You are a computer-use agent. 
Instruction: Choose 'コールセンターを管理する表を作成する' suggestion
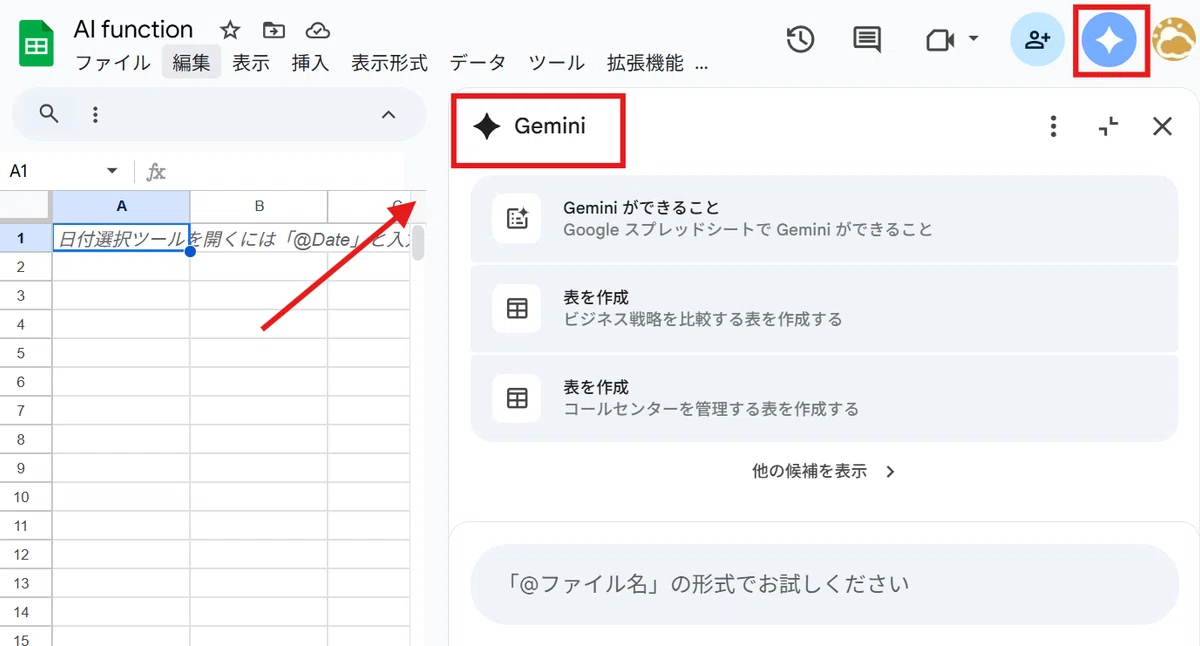pyautogui.click(x=824, y=397)
